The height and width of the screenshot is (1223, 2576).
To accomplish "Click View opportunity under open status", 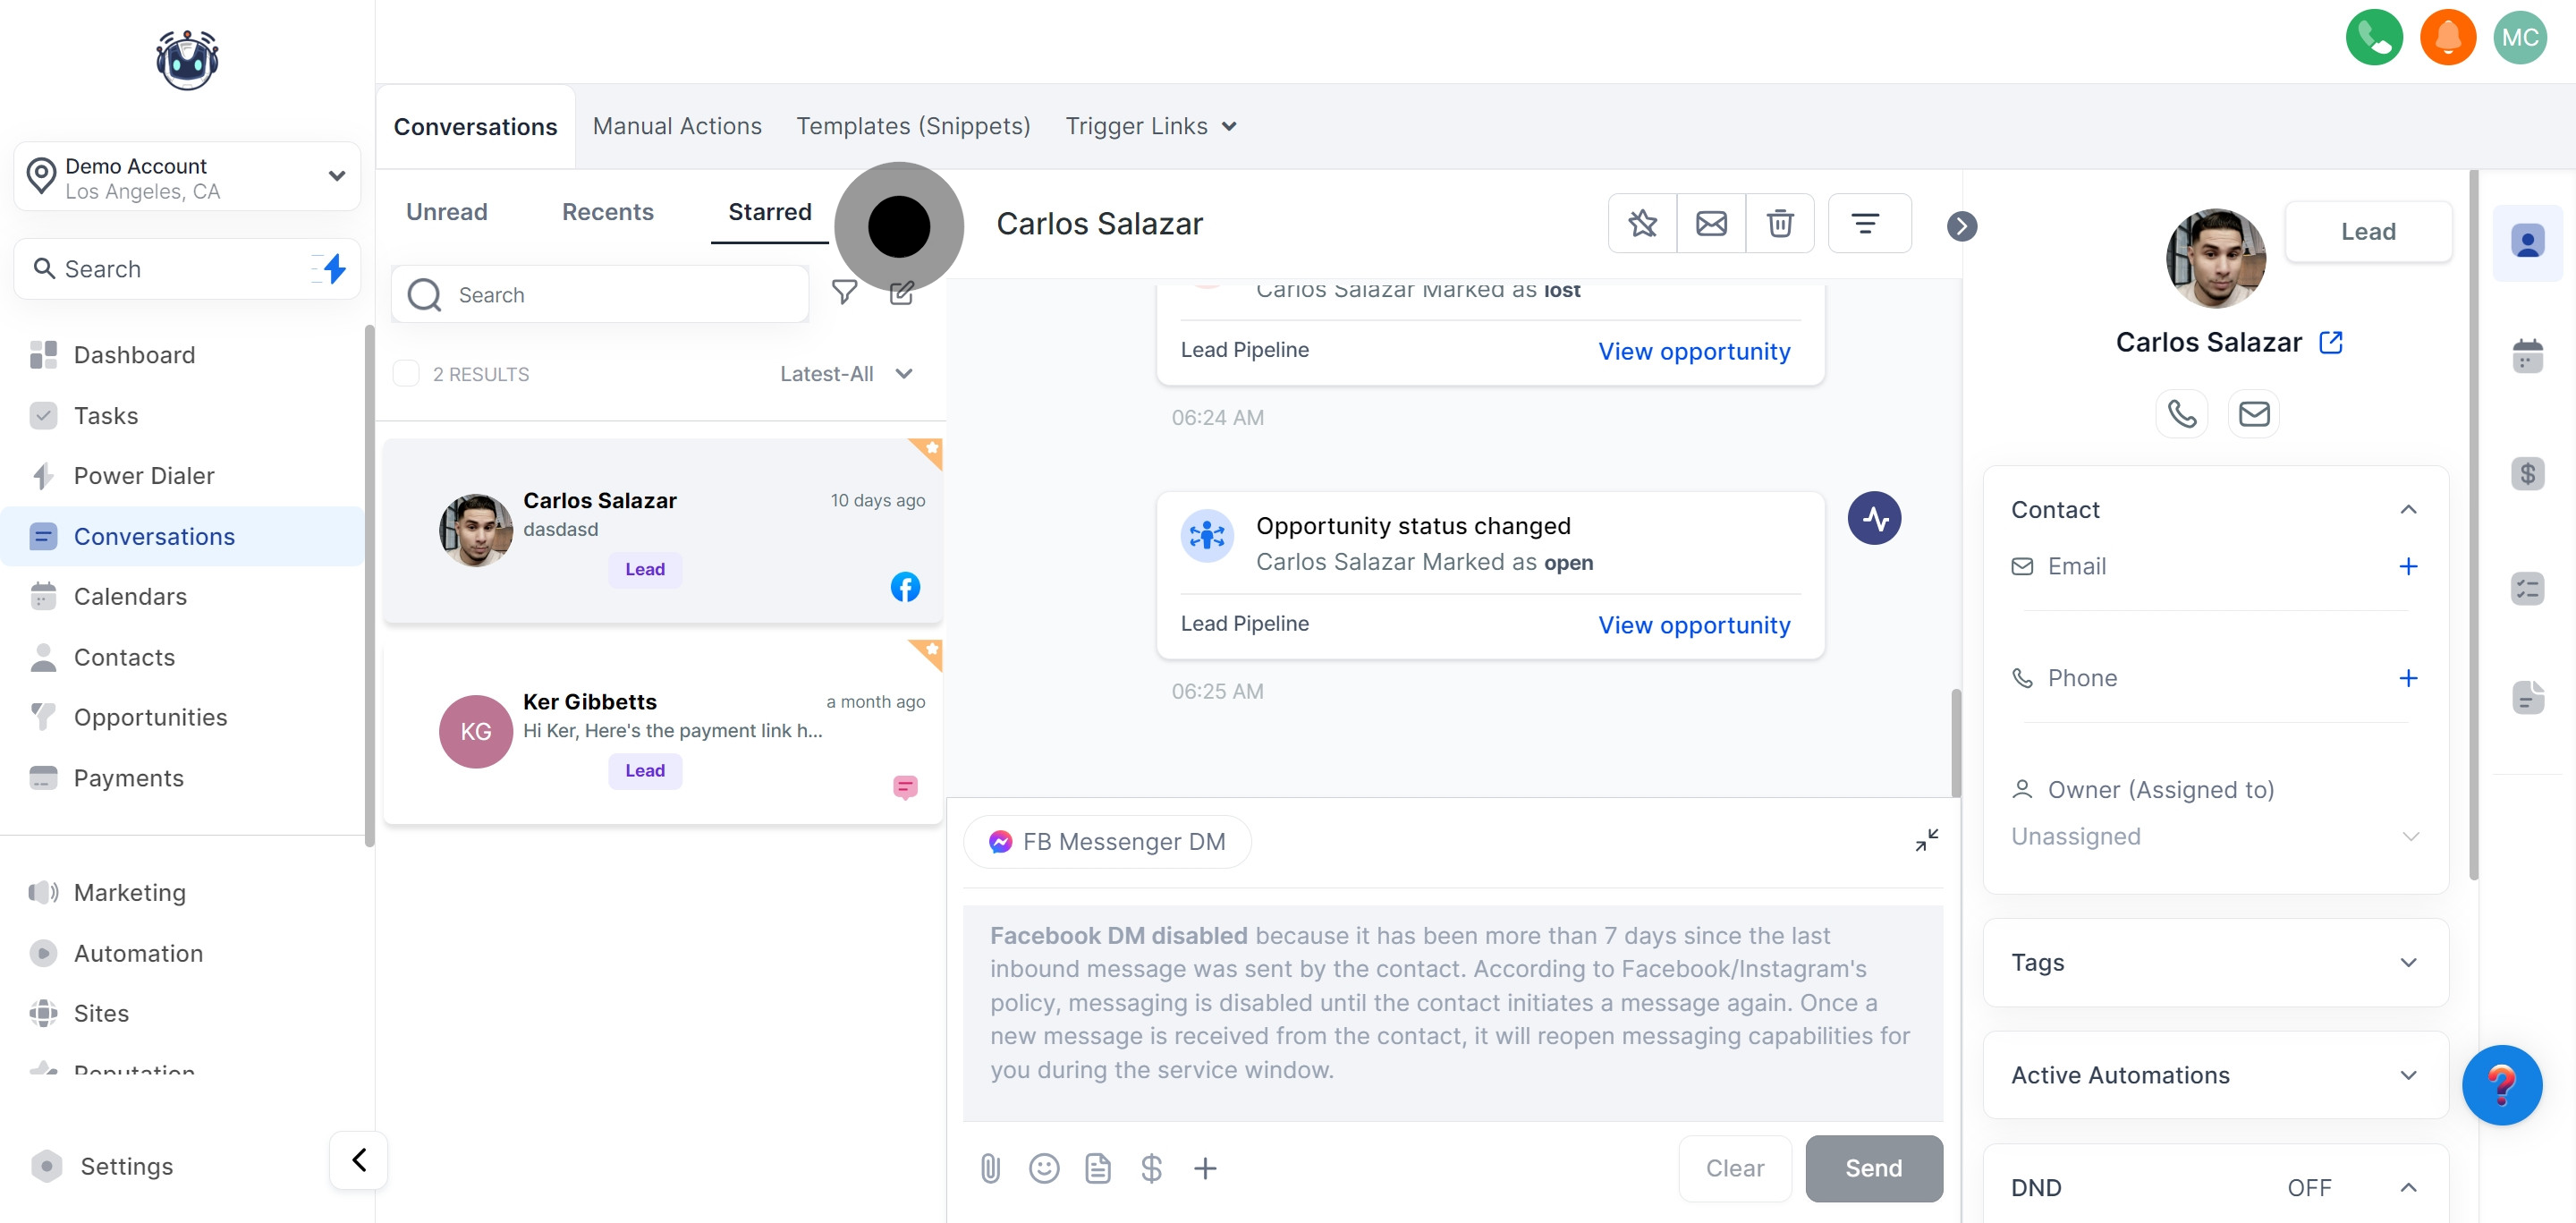I will point(1694,625).
